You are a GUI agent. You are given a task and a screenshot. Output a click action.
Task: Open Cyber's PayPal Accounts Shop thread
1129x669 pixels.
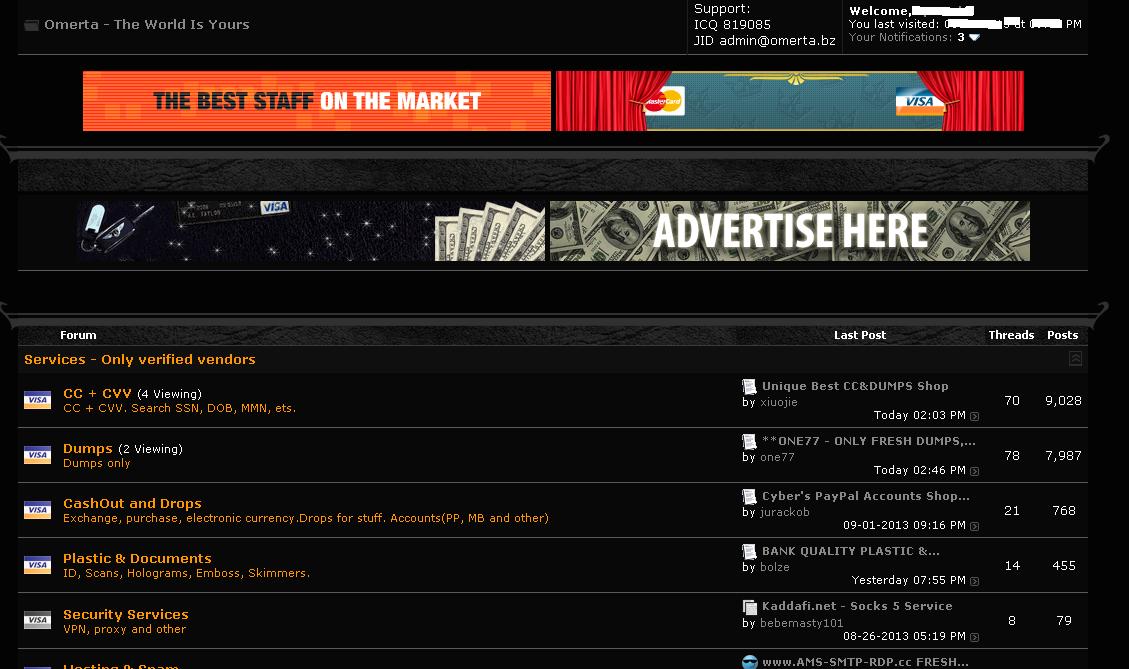click(865, 496)
